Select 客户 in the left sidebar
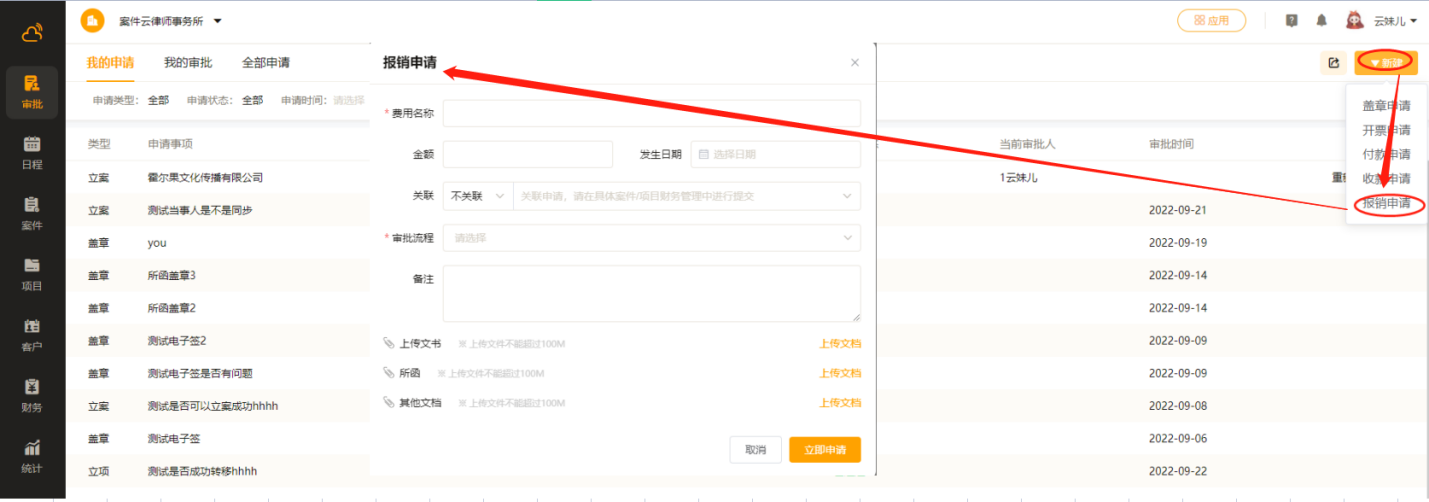Image resolution: width=1429 pixels, height=502 pixels. pyautogui.click(x=32, y=335)
